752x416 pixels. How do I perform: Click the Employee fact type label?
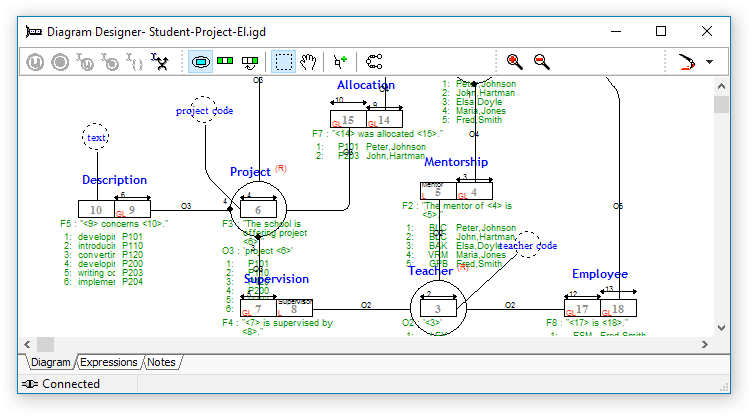pos(600,274)
